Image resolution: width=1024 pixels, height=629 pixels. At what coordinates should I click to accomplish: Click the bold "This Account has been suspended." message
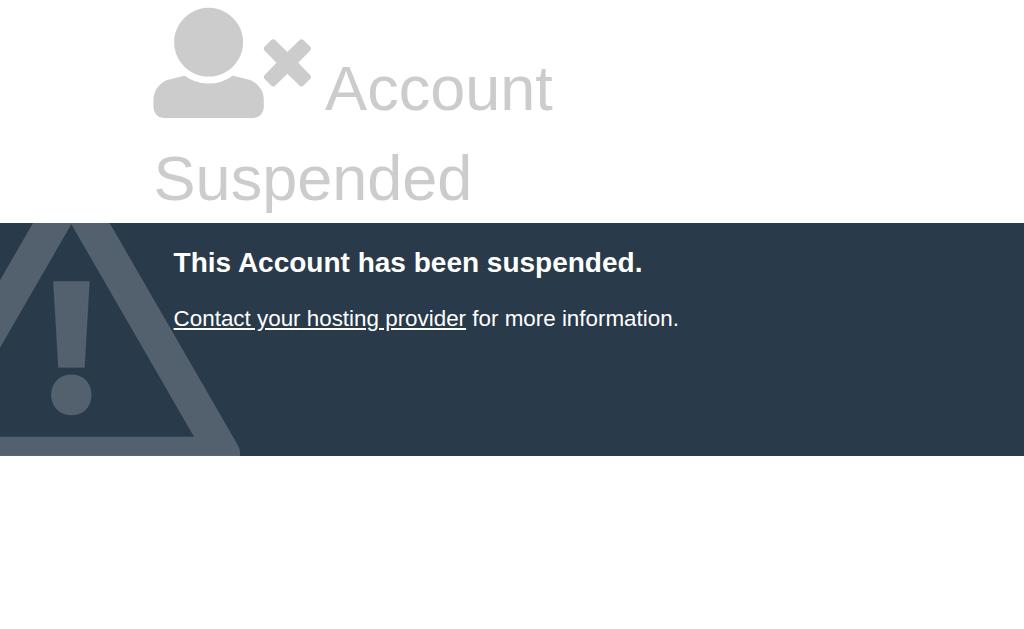(408, 263)
